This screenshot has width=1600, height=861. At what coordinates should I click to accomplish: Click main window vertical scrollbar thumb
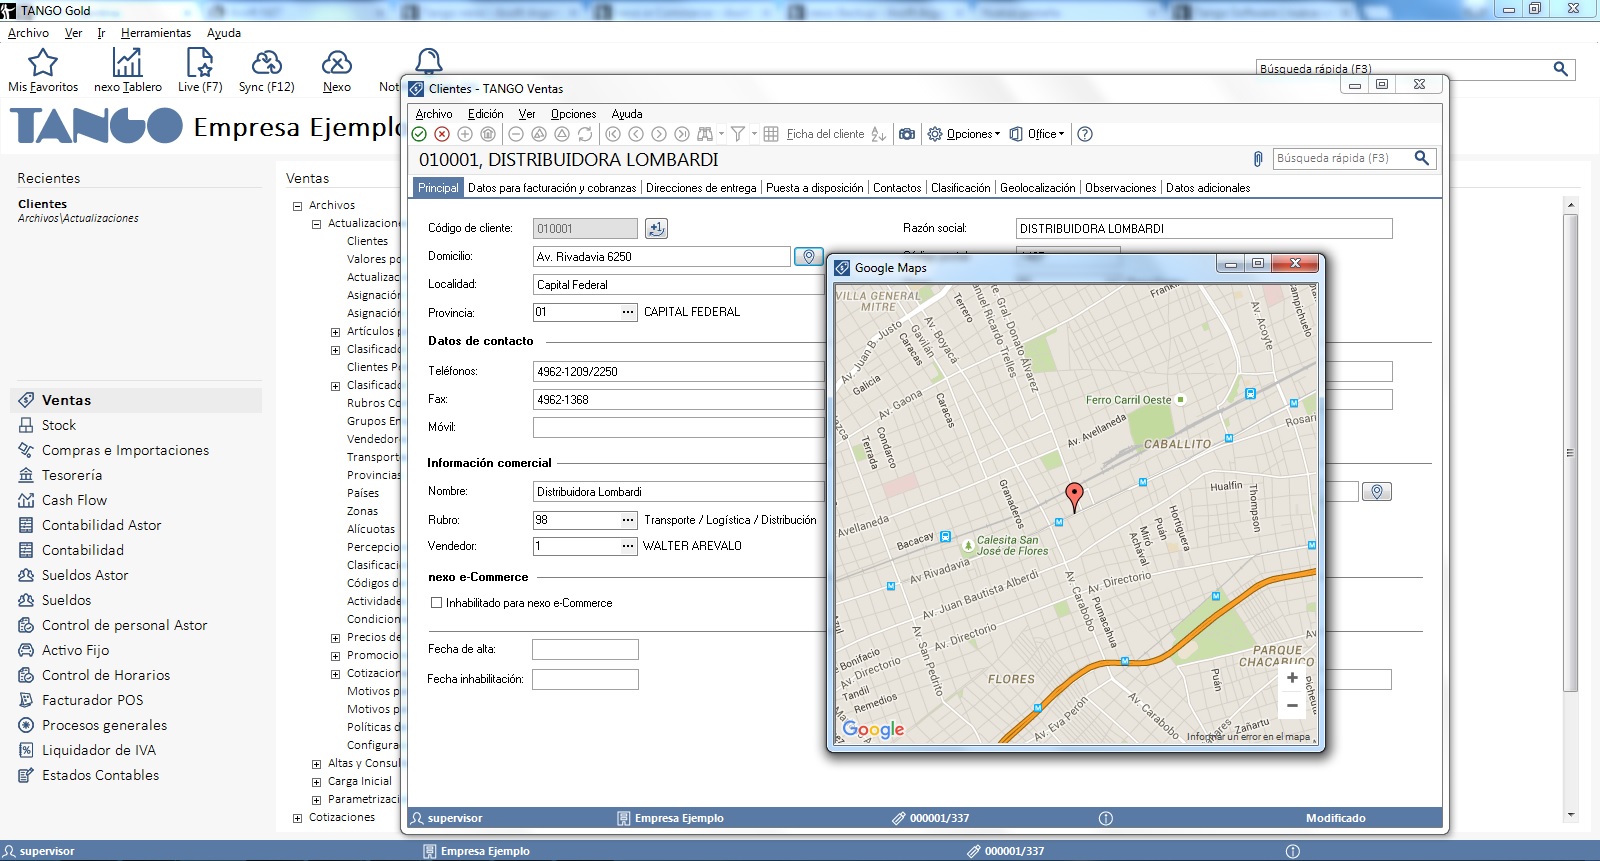pyautogui.click(x=1570, y=452)
